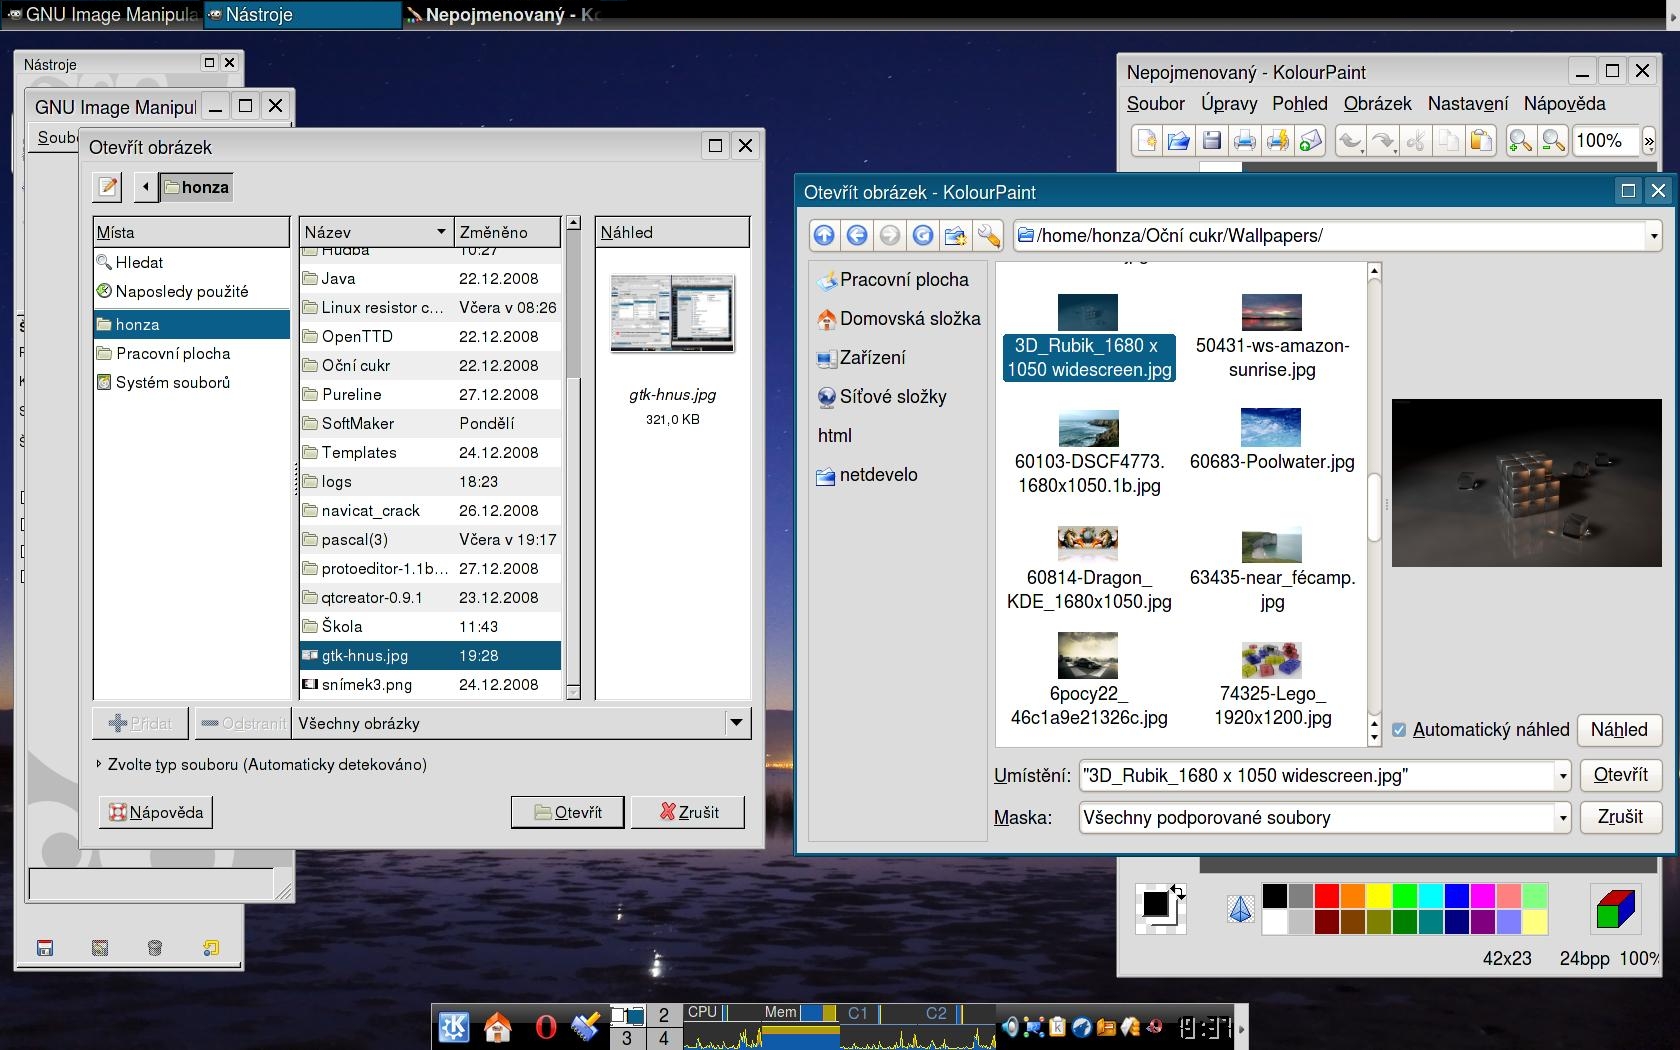The image size is (1680, 1050).
Task: Toggle Automatický náhled checkbox
Action: tap(1399, 730)
